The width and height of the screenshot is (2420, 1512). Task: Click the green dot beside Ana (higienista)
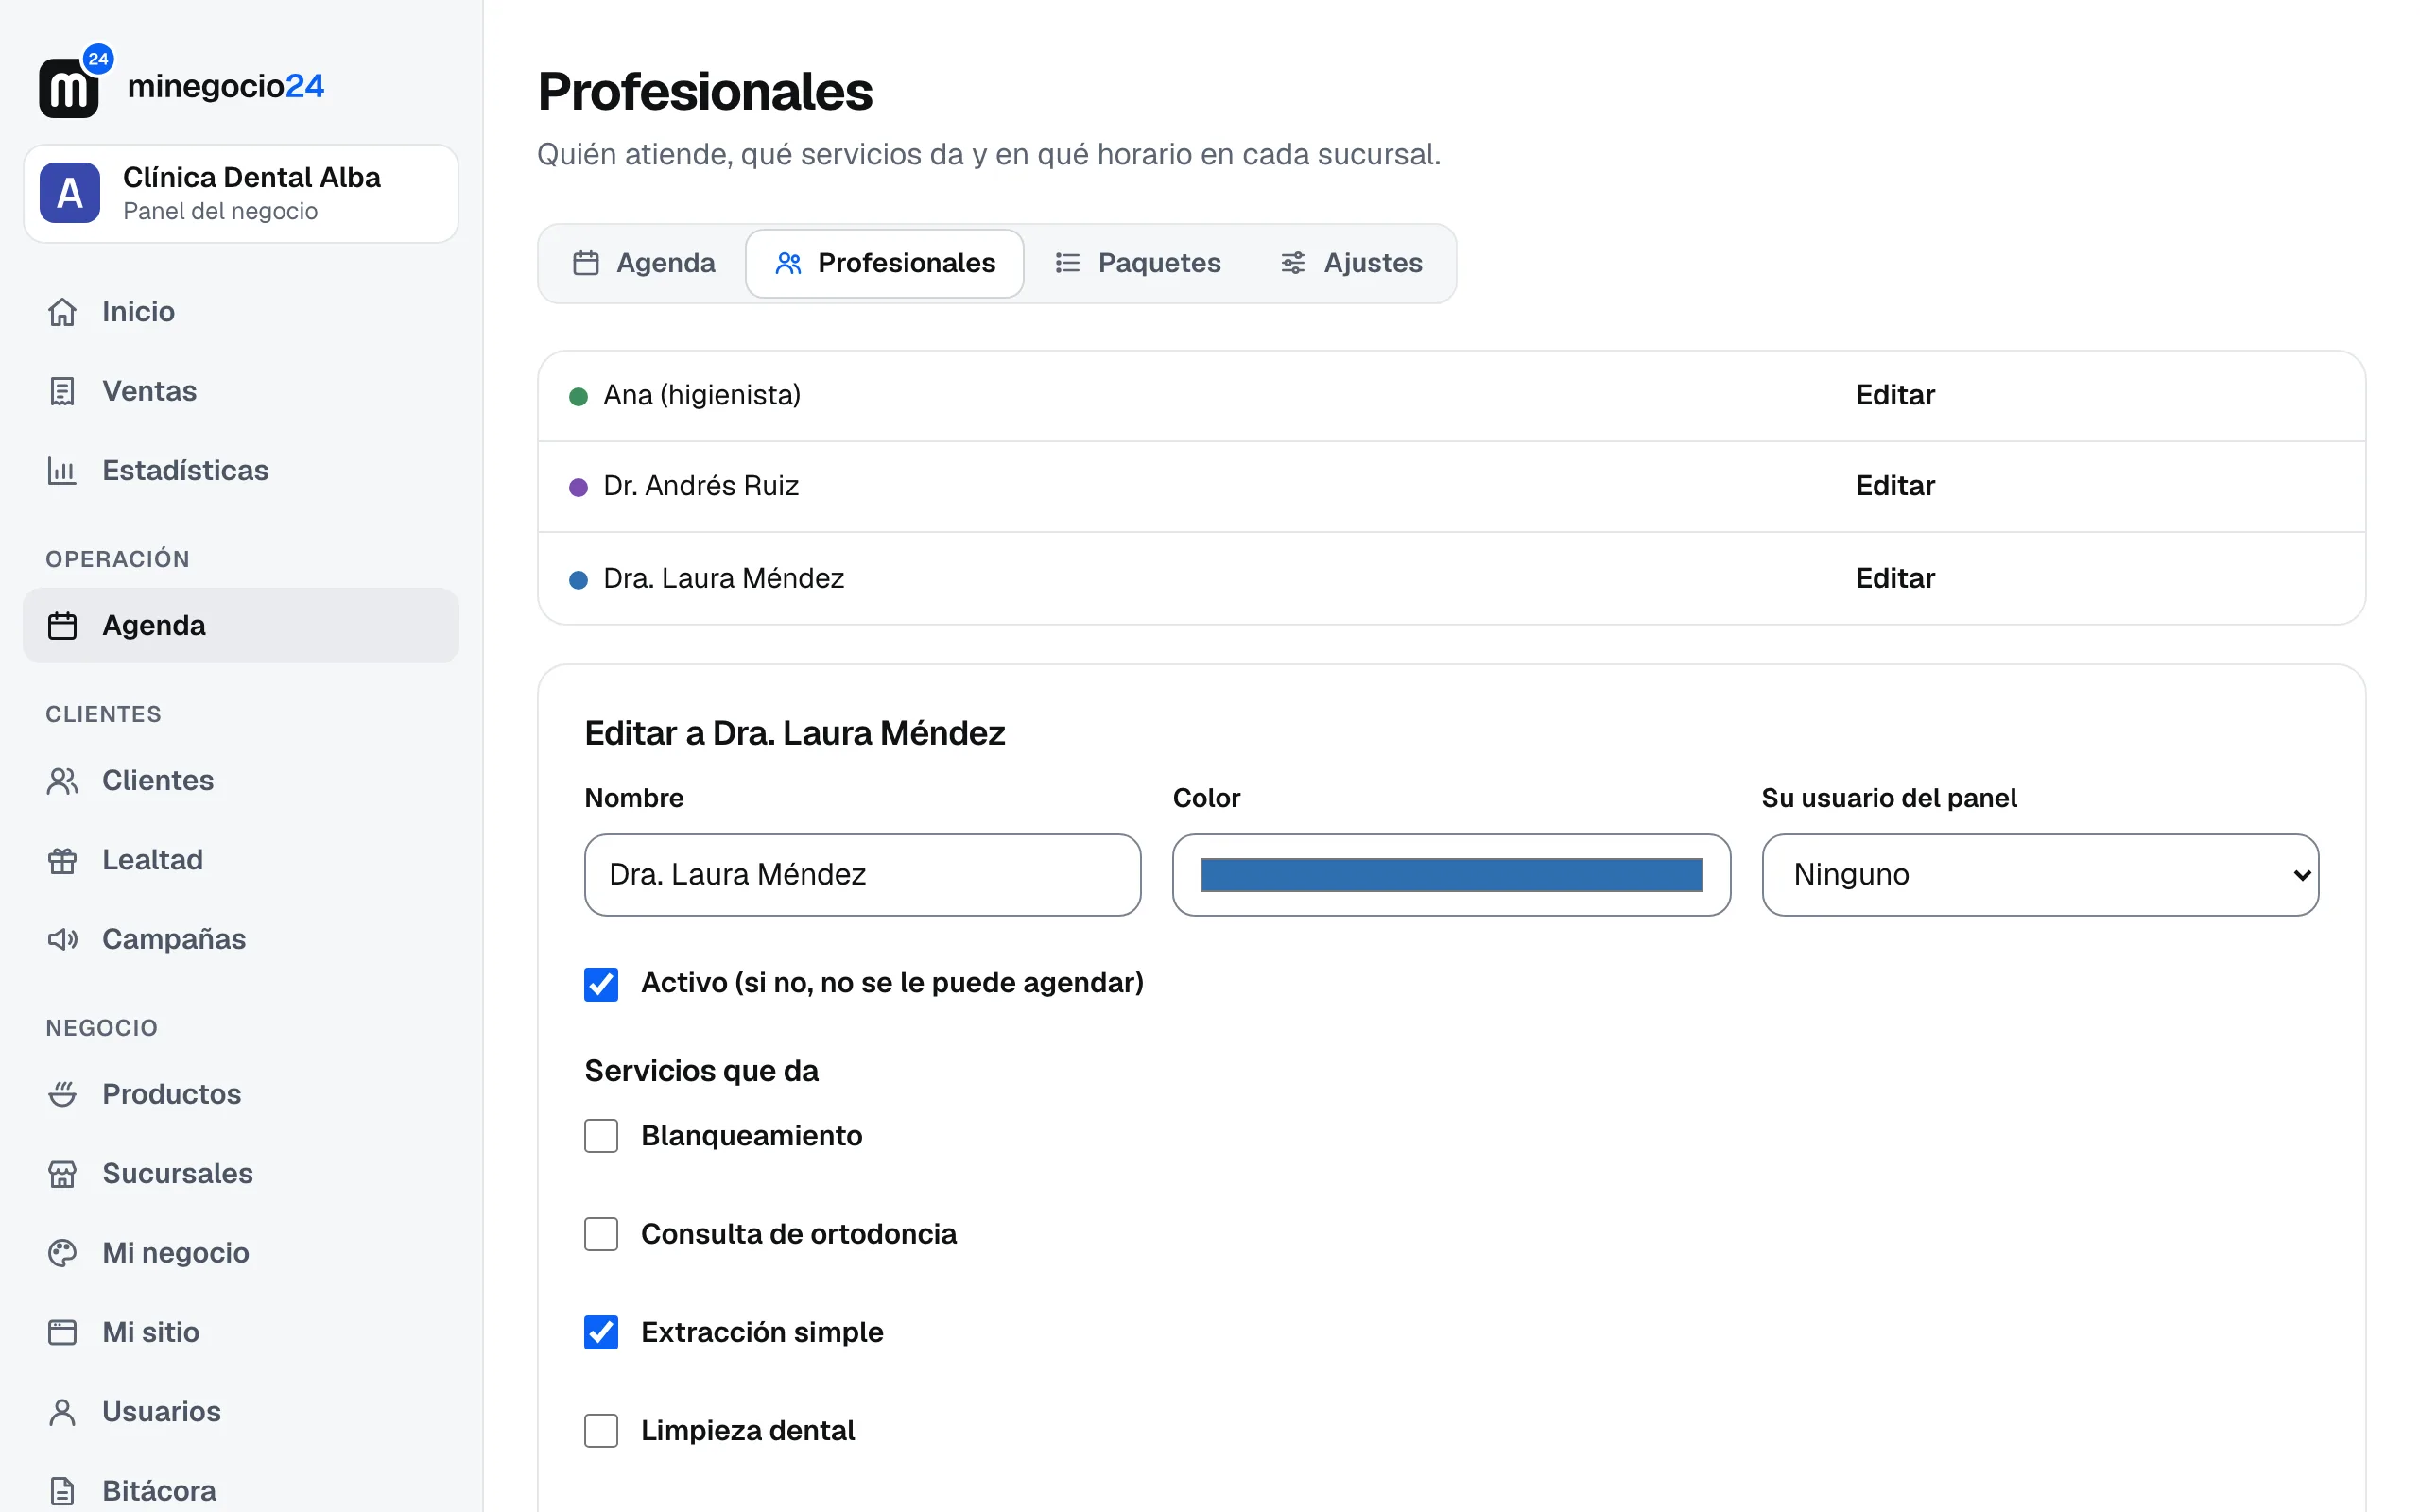578,396
